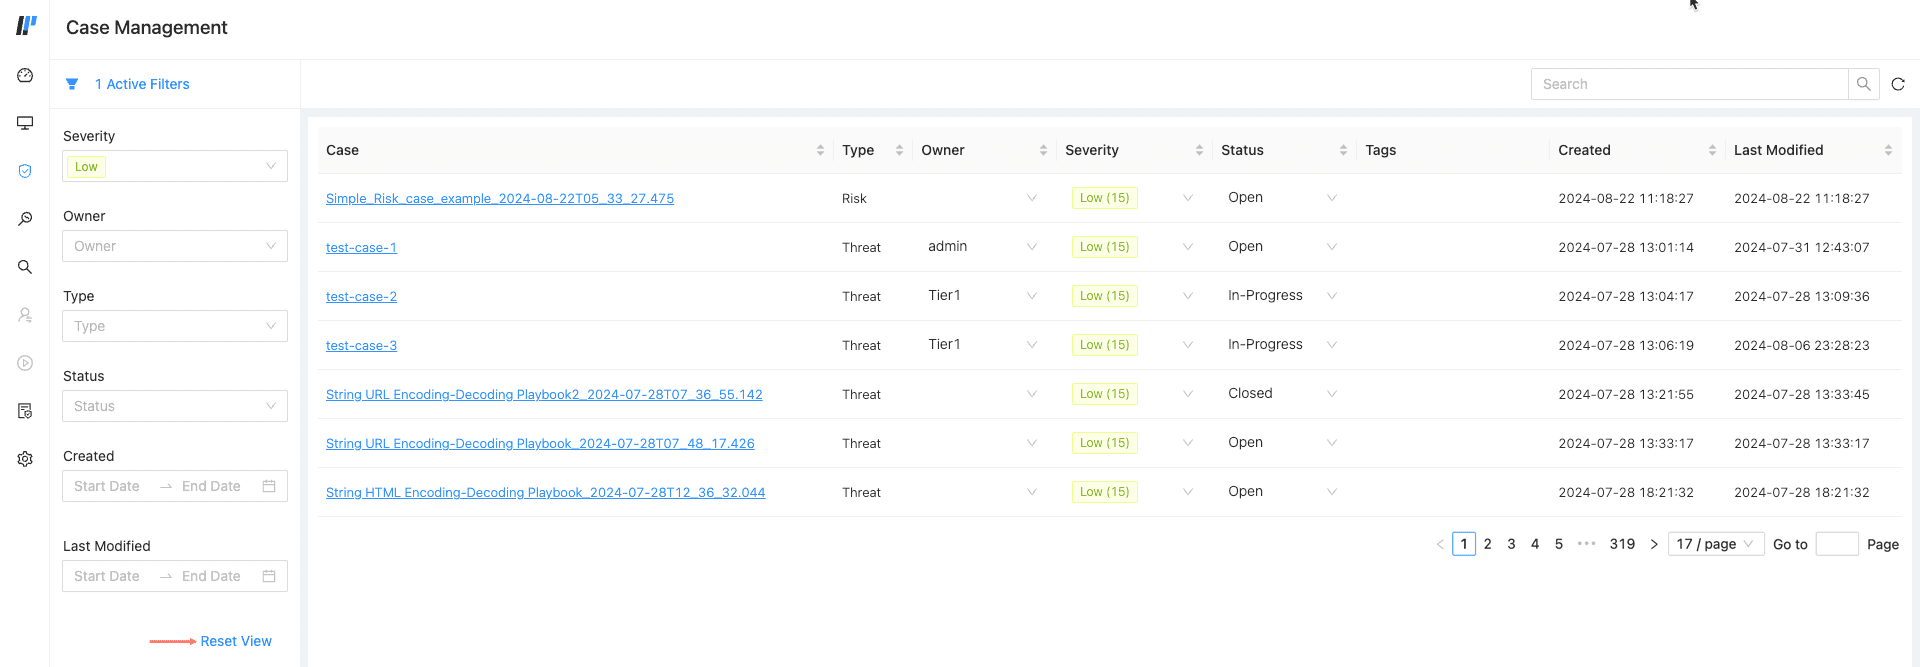This screenshot has width=1920, height=667.
Task: Open the search sidebar icon
Action: coord(25,267)
